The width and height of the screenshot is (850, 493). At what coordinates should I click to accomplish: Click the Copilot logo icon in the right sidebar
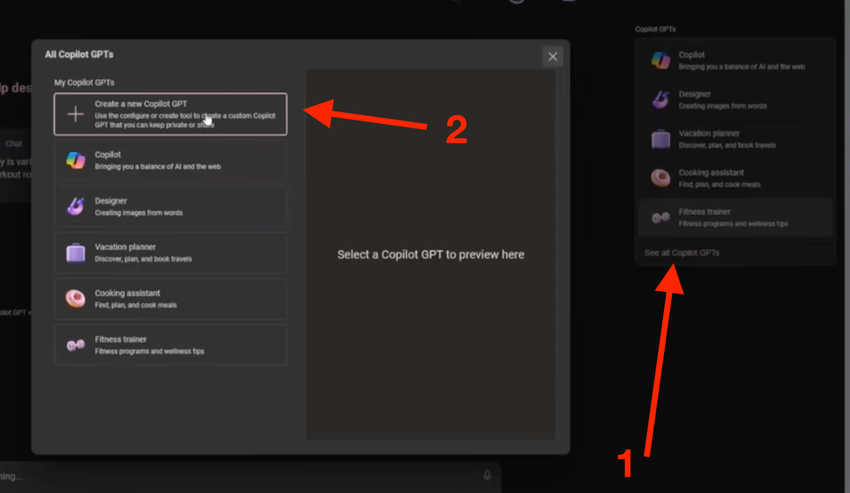pyautogui.click(x=660, y=60)
